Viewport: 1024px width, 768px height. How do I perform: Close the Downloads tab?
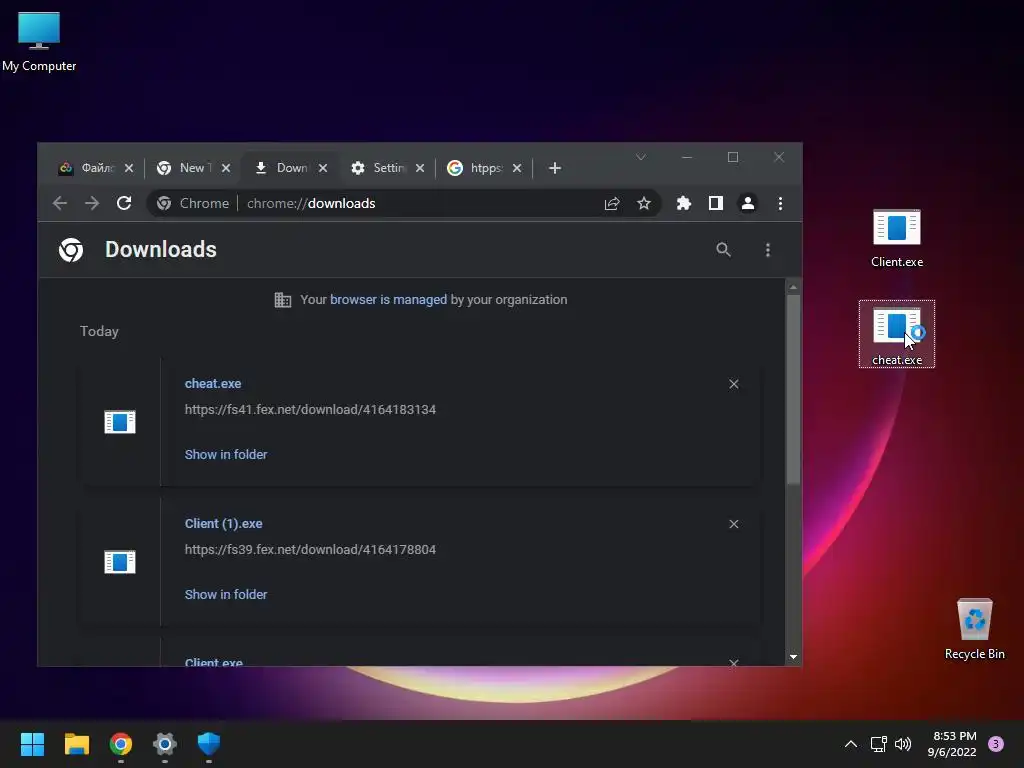pyautogui.click(x=323, y=168)
